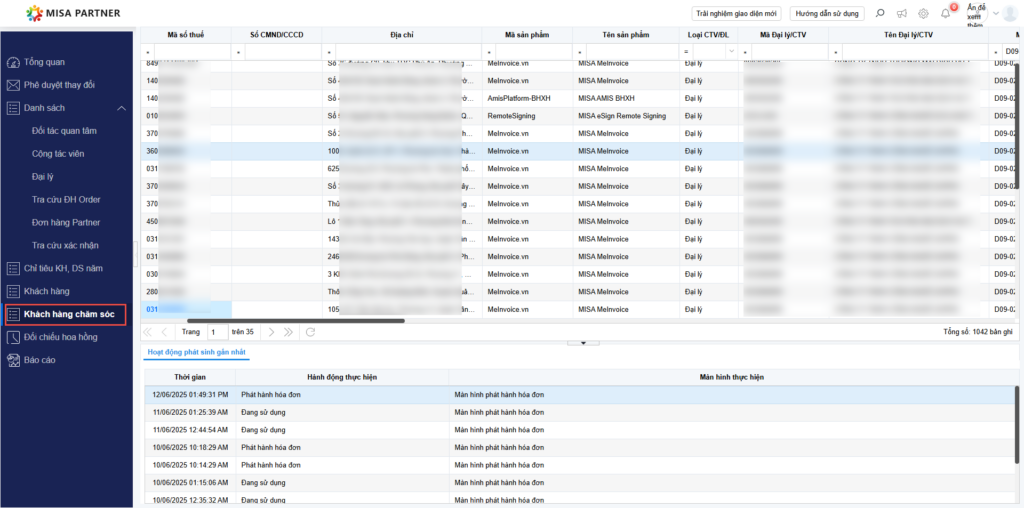Open the Loại CTV/ĐL filter dropdown
This screenshot has width=1024, height=508.
click(x=731, y=51)
